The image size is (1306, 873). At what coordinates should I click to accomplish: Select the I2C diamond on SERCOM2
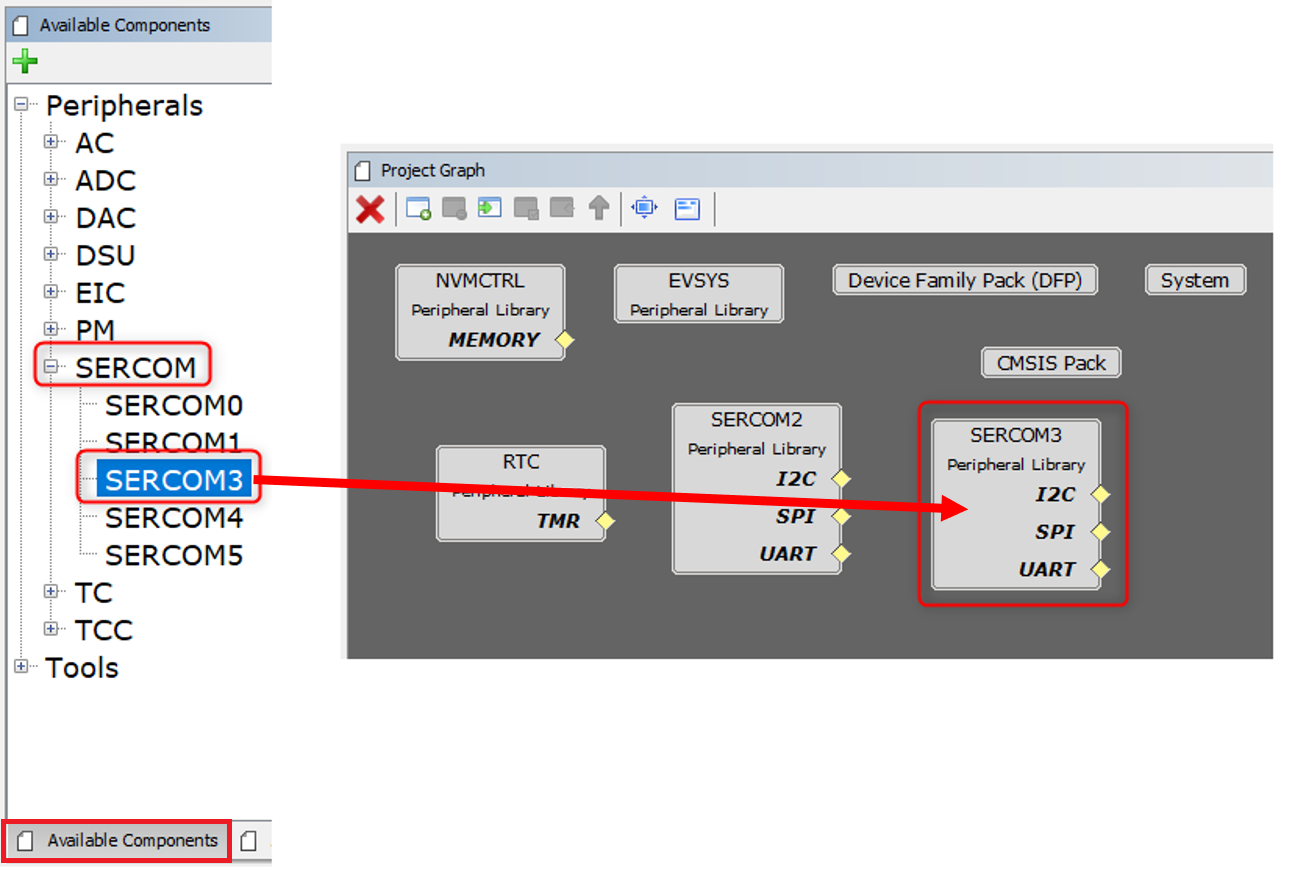tap(841, 479)
